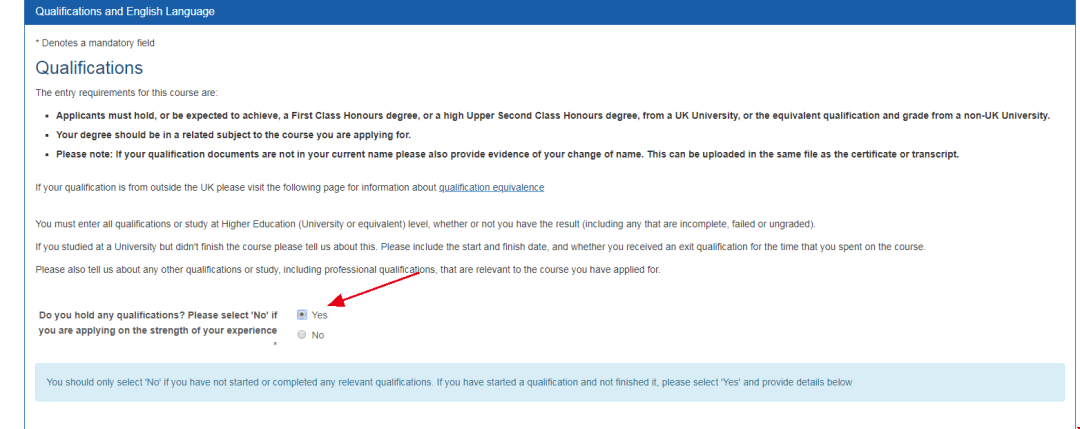
Task: Click the mandatory asterisk below the question label
Action: pyautogui.click(x=273, y=345)
